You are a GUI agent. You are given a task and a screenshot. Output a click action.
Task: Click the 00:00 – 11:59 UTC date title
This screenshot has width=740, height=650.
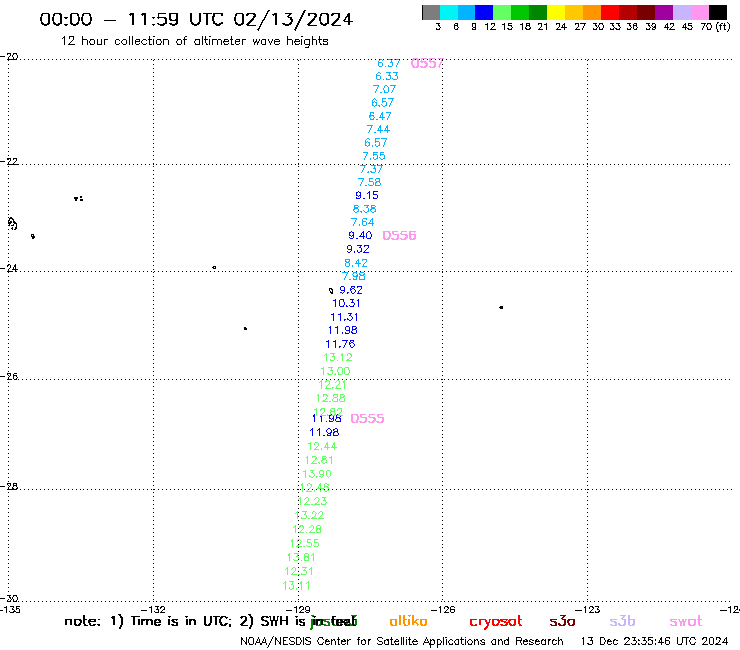196,19
